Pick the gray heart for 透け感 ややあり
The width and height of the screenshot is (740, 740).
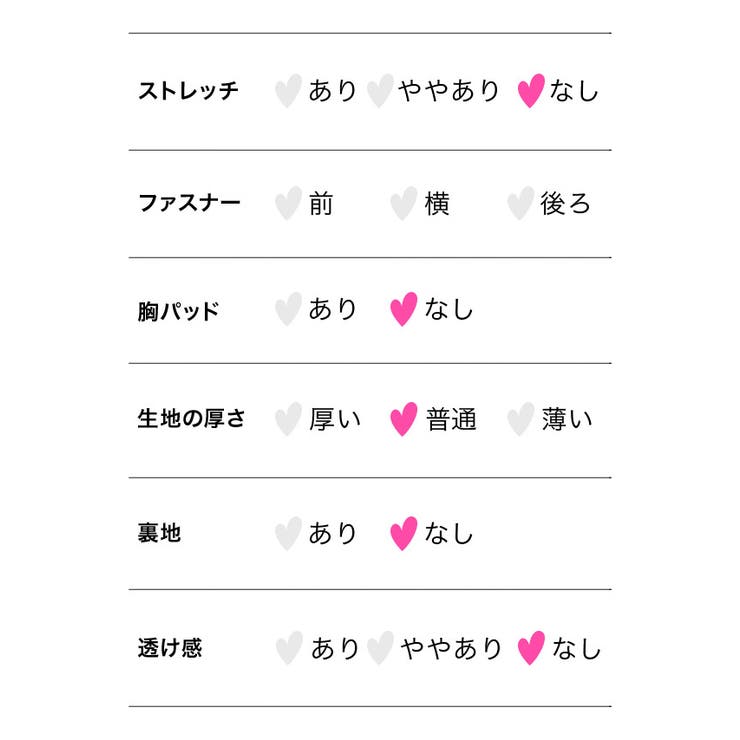379,648
